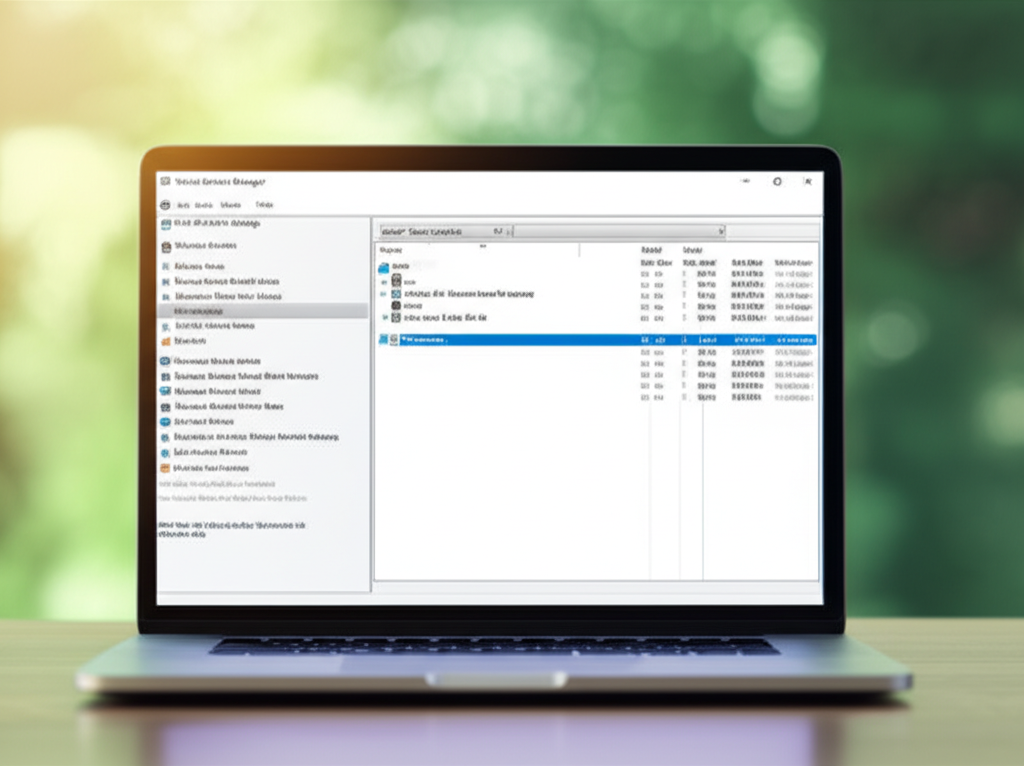Screen dimensions: 1024x766
Task: Select the gray highlighted sidebar entry
Action: coord(262,311)
